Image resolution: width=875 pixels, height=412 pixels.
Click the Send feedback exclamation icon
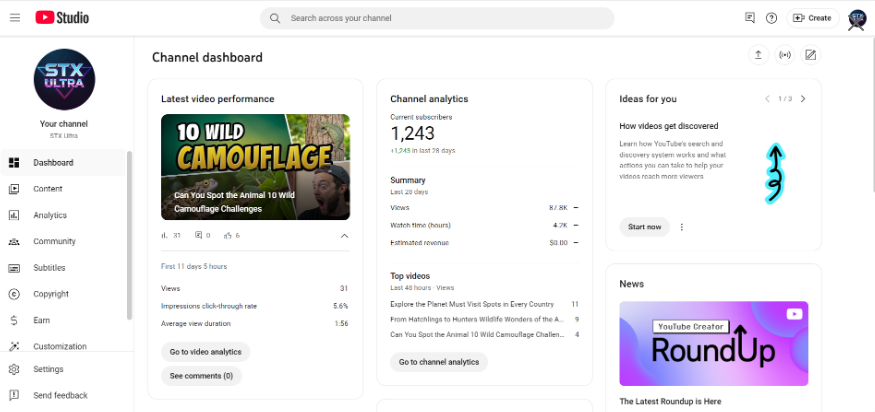(x=14, y=395)
